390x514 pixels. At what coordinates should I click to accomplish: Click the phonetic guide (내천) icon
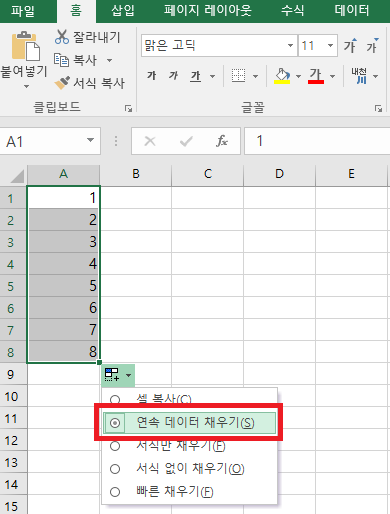[359, 76]
